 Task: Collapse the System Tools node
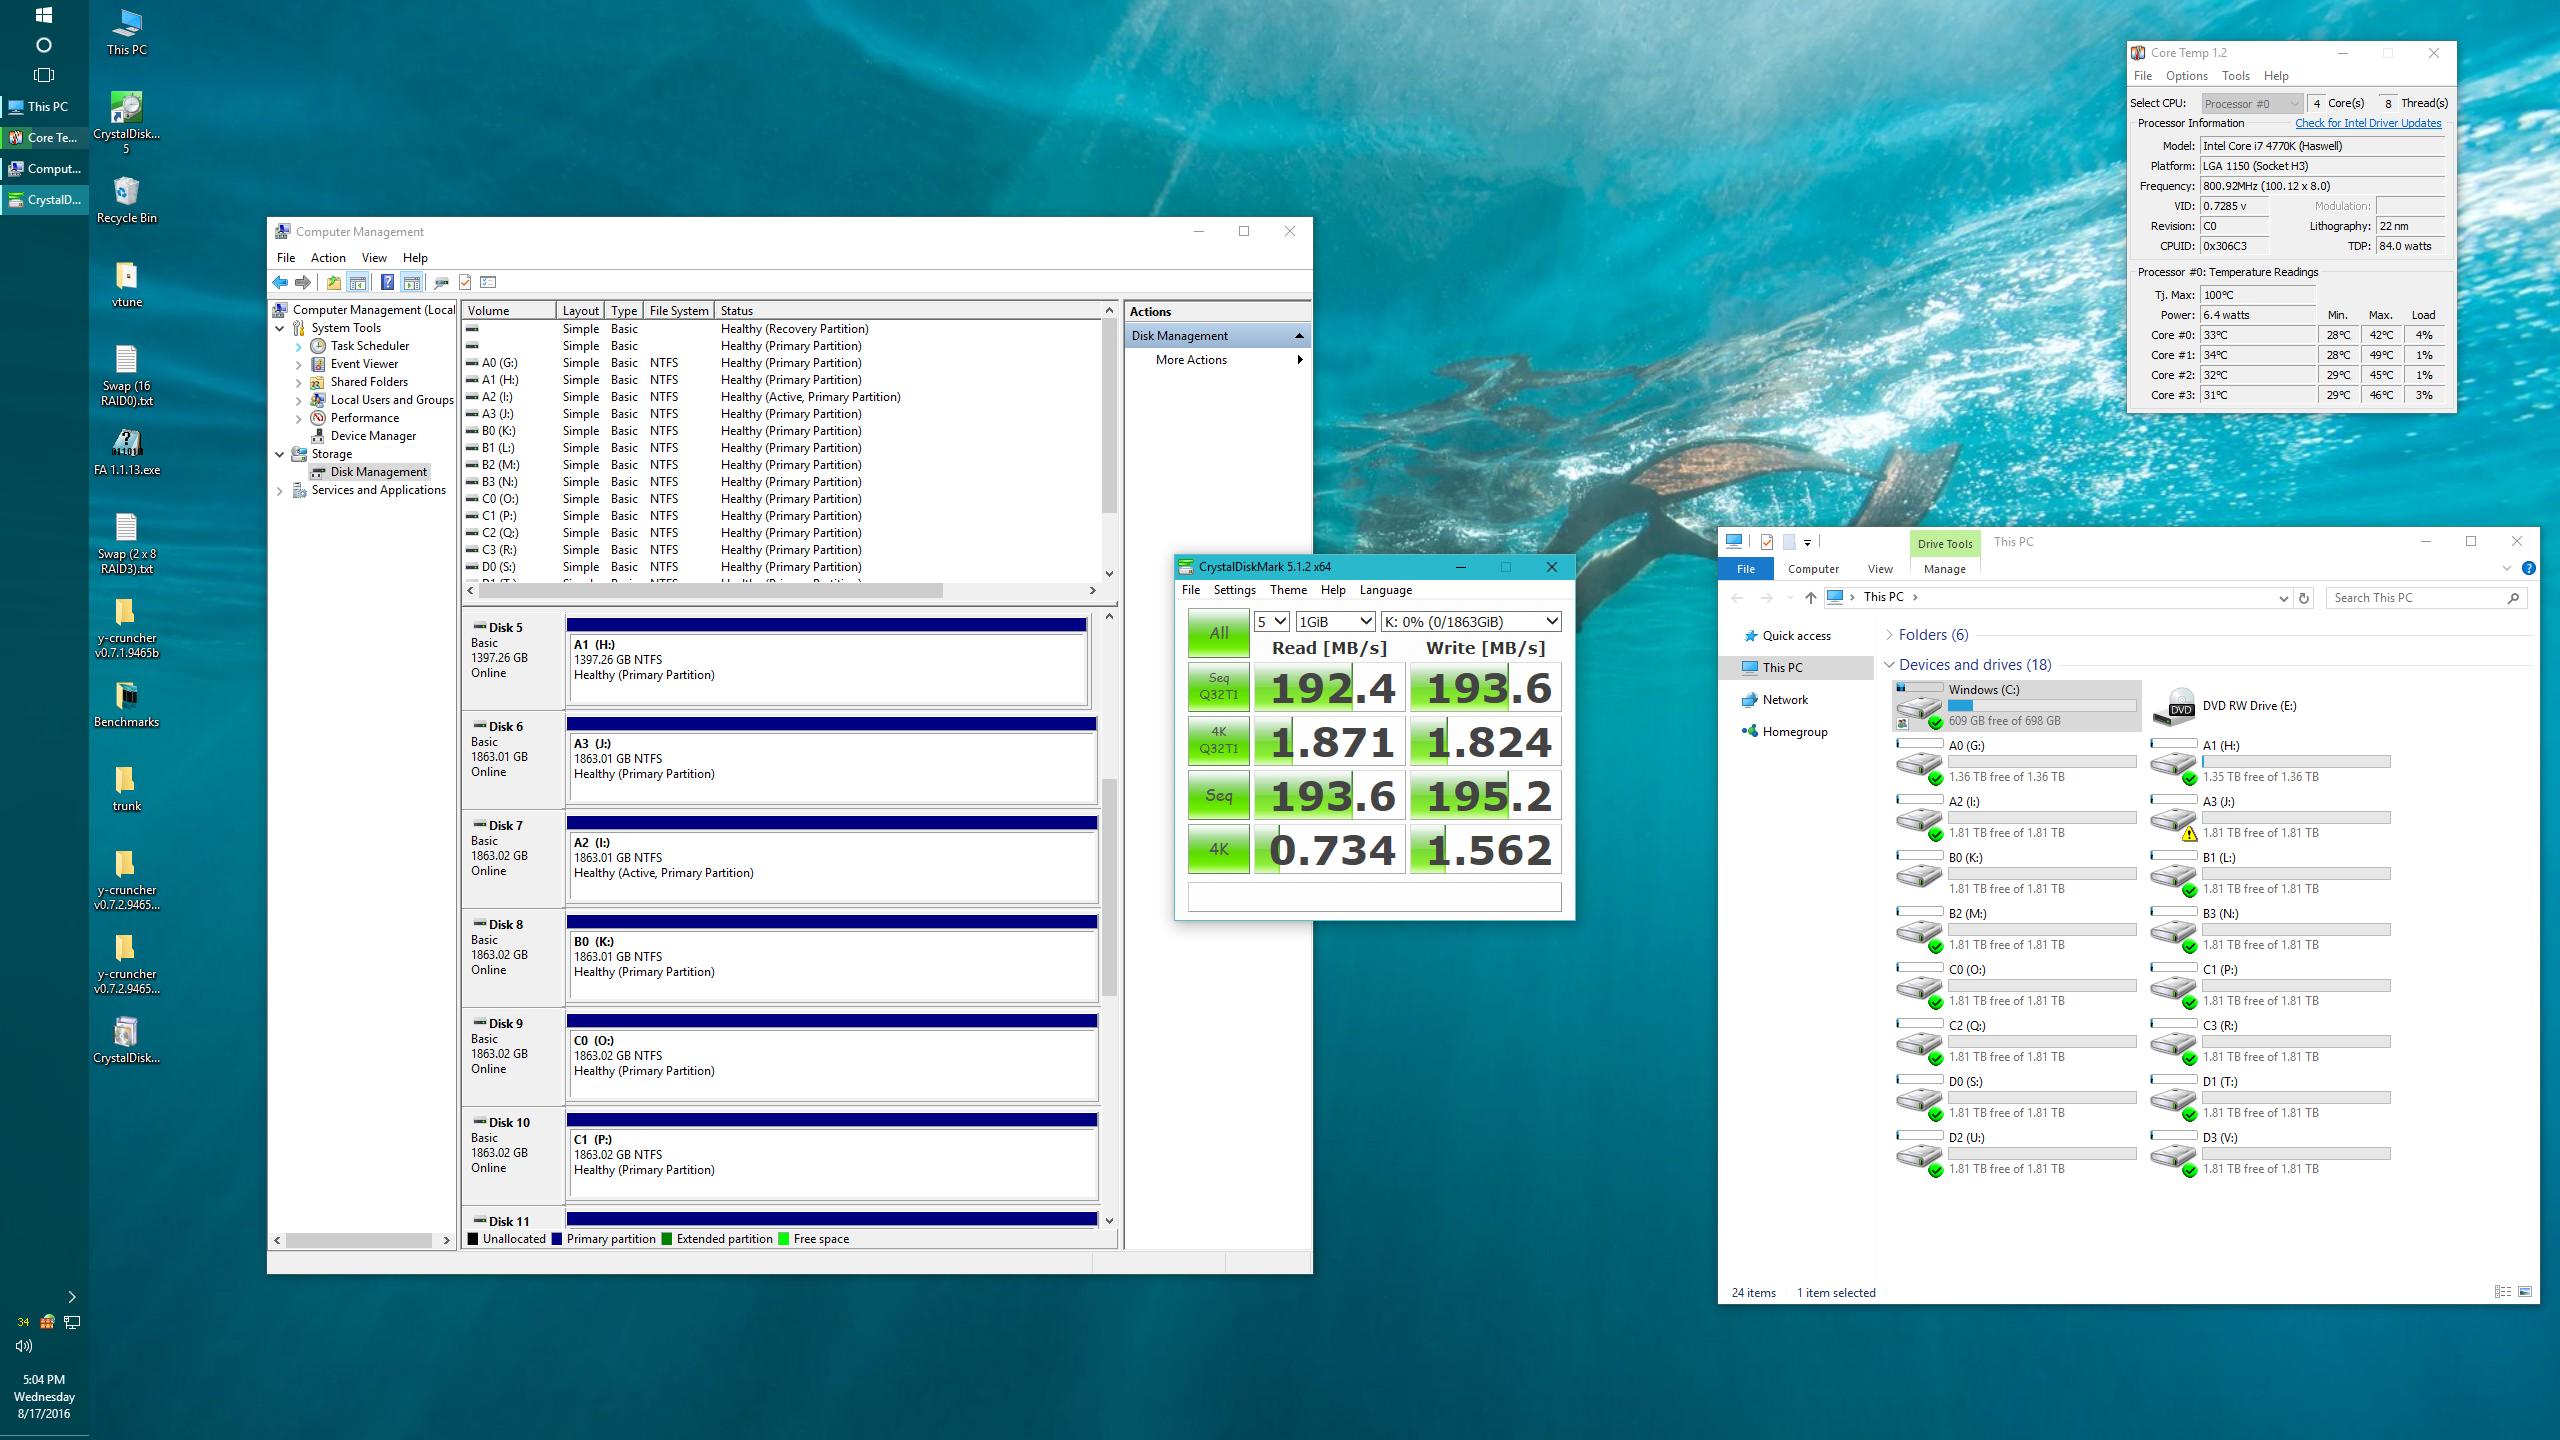(x=280, y=328)
